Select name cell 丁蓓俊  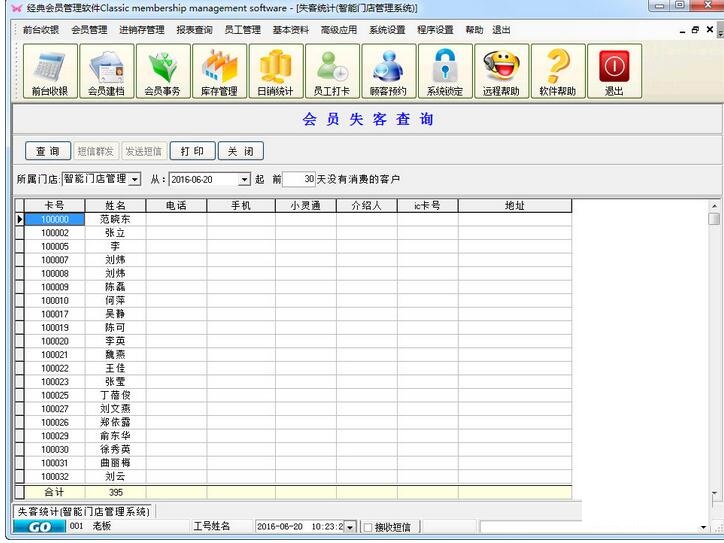(x=115, y=396)
